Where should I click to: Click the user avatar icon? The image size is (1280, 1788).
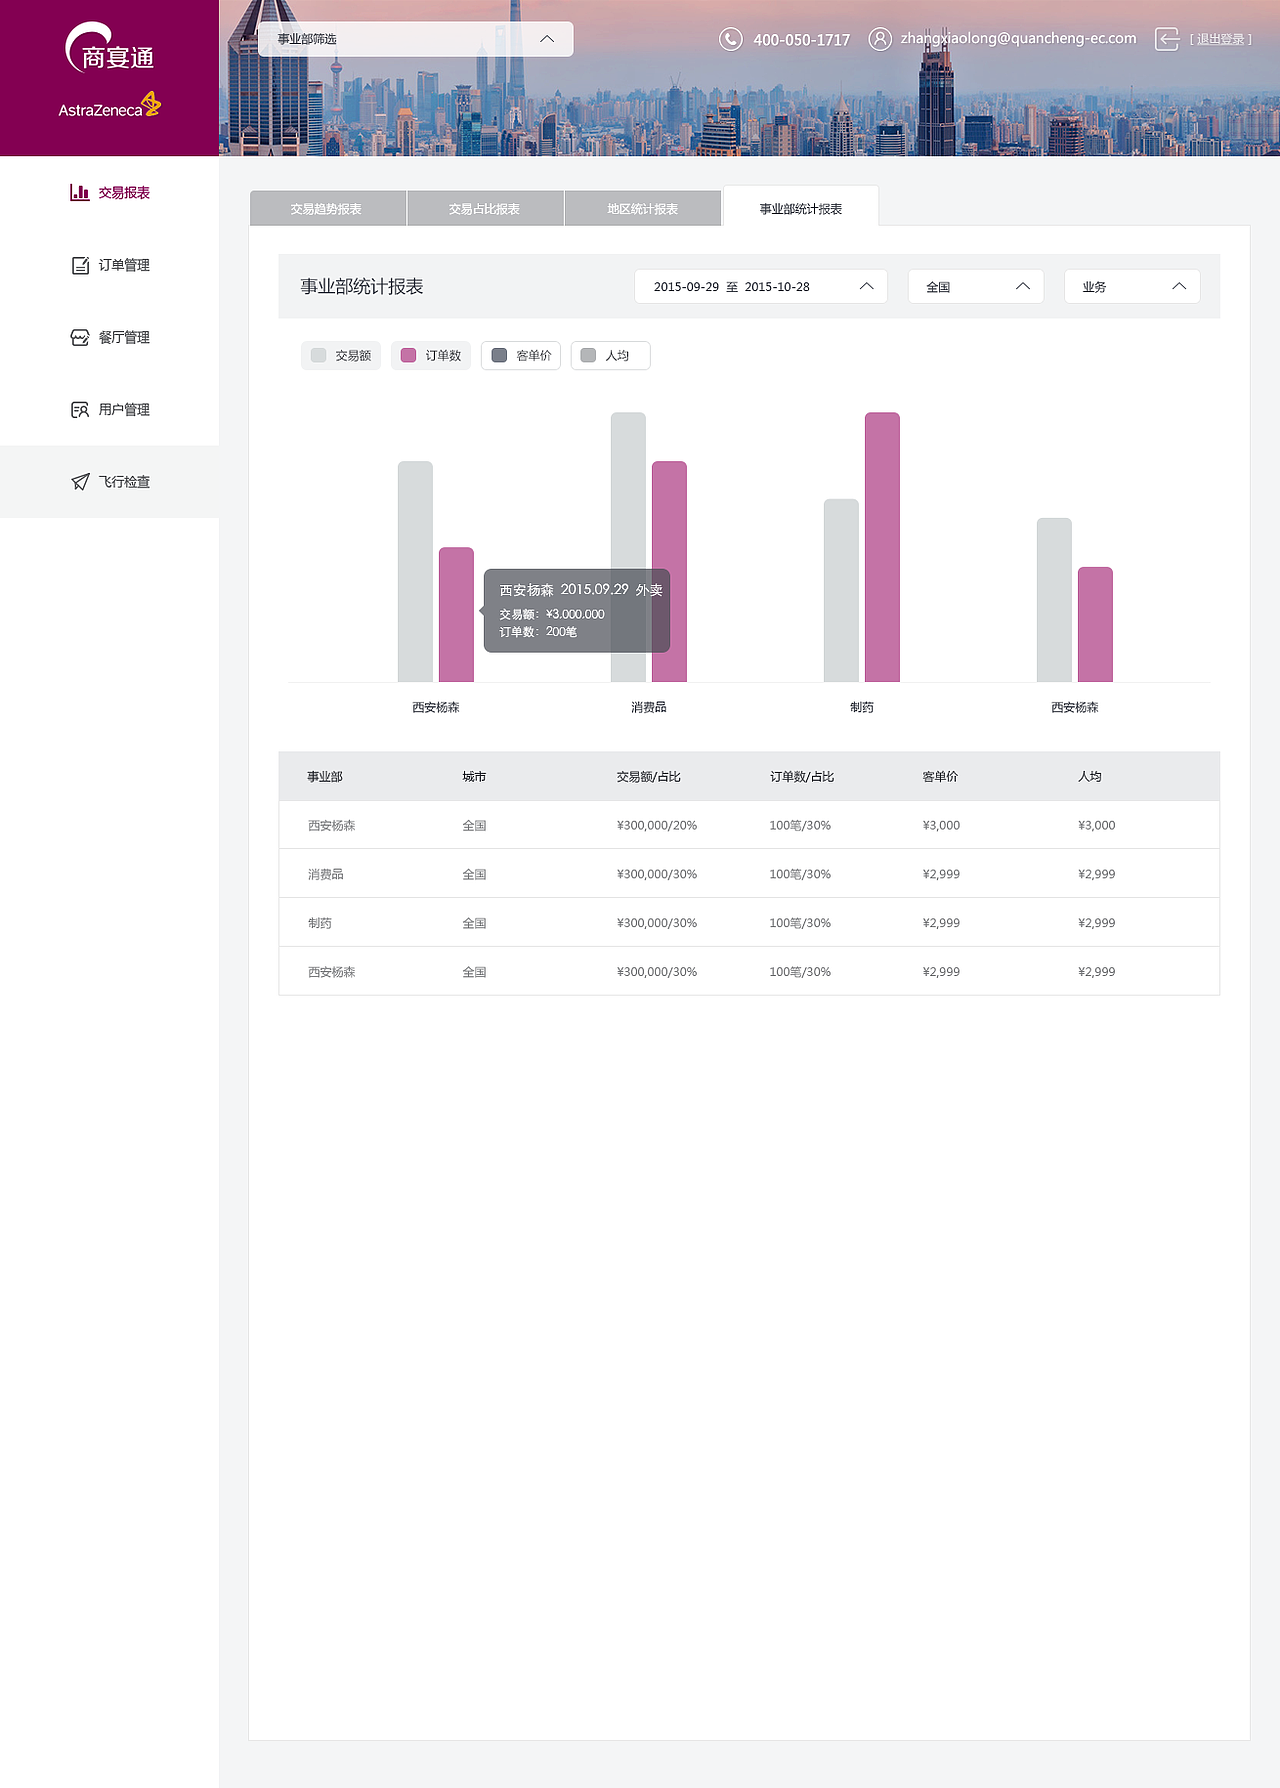click(x=880, y=39)
